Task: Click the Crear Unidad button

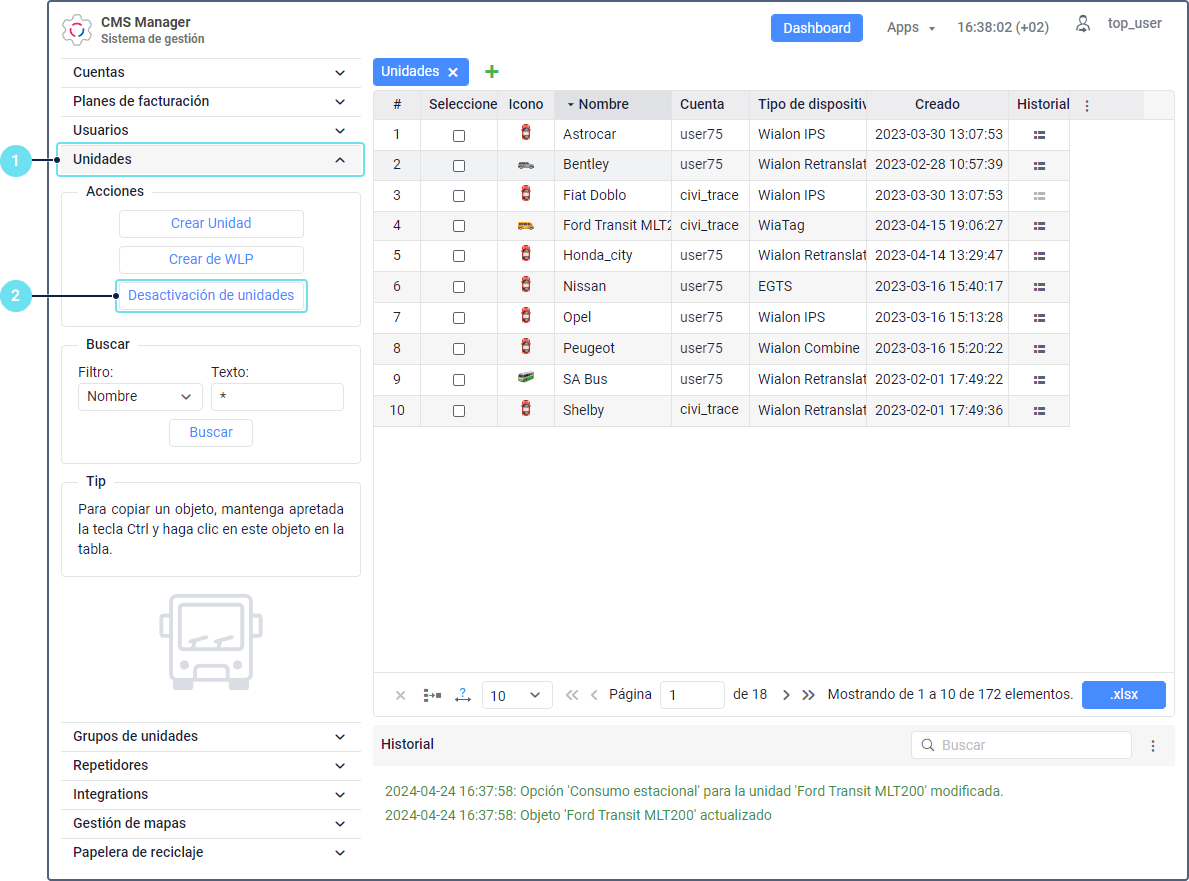Action: coord(211,224)
